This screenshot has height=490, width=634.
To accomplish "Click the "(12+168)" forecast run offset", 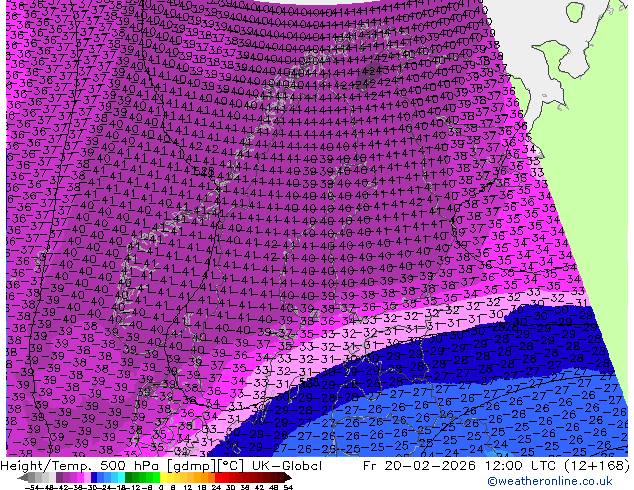I will tap(596, 466).
